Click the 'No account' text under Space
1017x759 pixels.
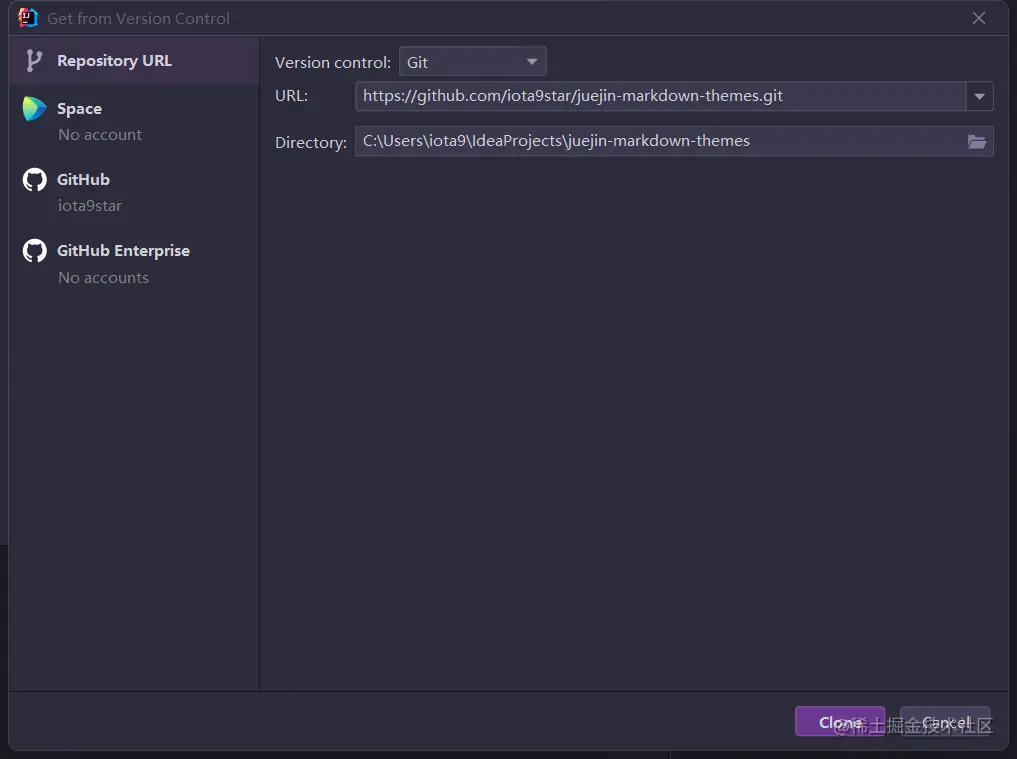coord(100,135)
